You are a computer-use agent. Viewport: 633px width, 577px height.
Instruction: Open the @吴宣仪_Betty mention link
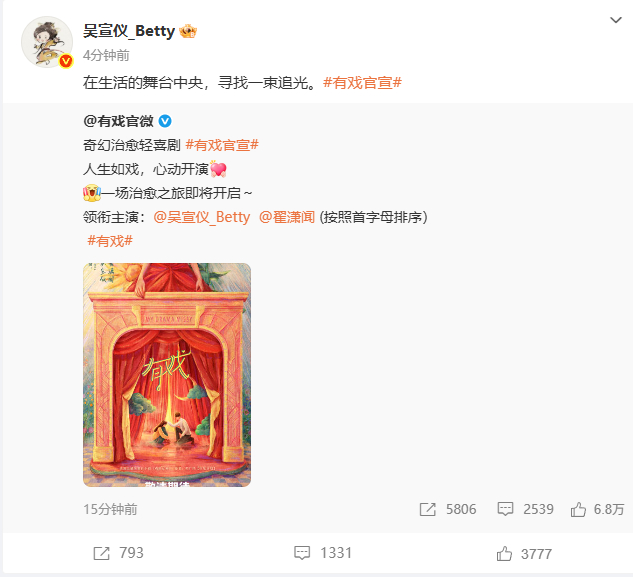[x=201, y=217]
